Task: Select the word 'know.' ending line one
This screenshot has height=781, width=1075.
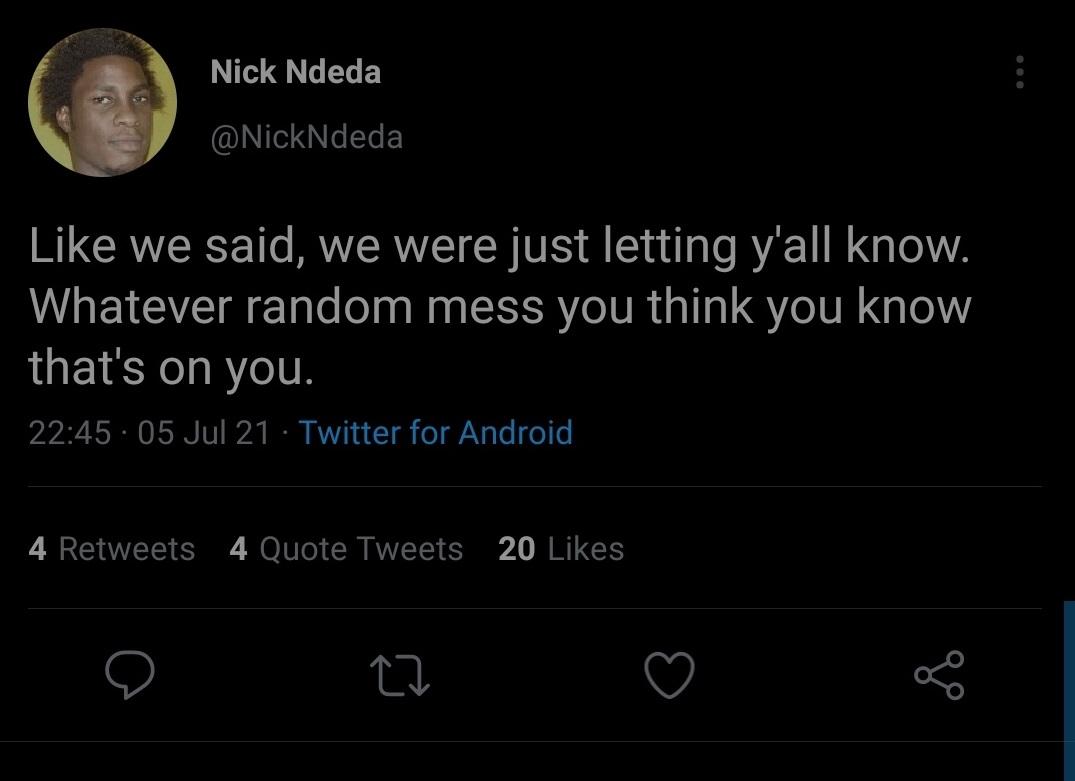Action: [x=908, y=245]
